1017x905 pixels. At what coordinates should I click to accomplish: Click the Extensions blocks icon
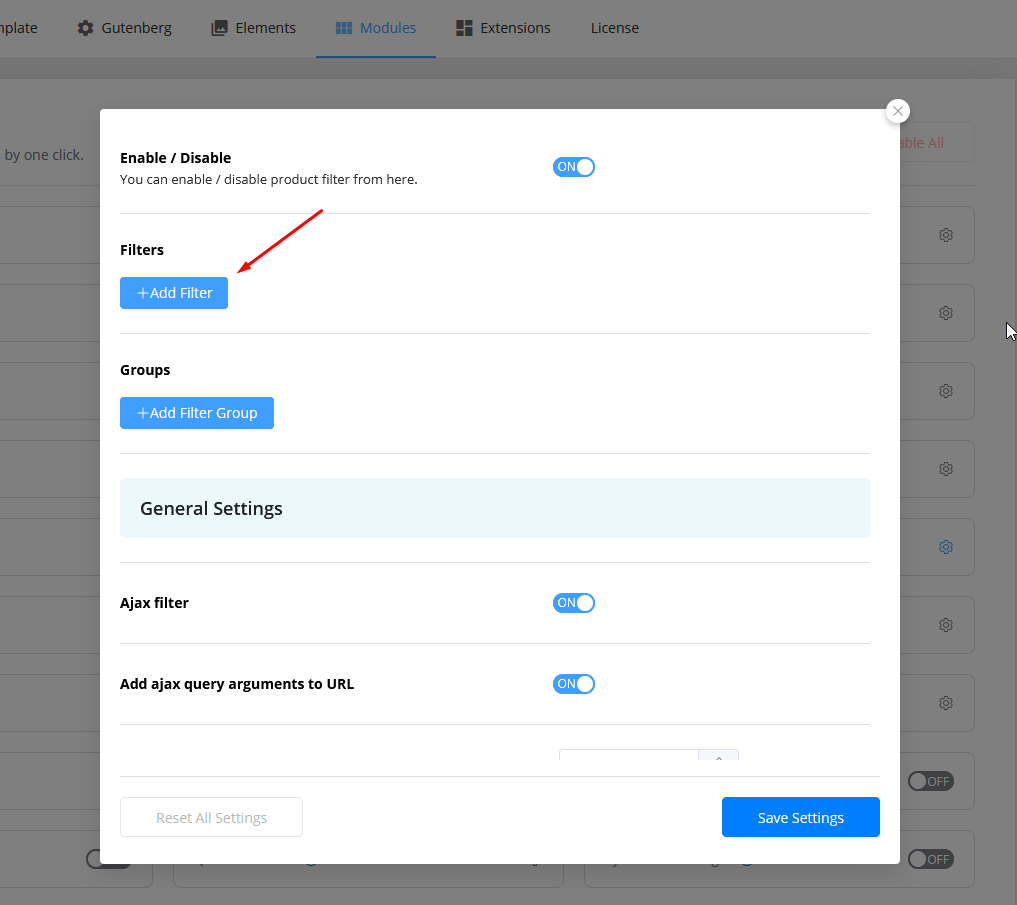[x=464, y=28]
